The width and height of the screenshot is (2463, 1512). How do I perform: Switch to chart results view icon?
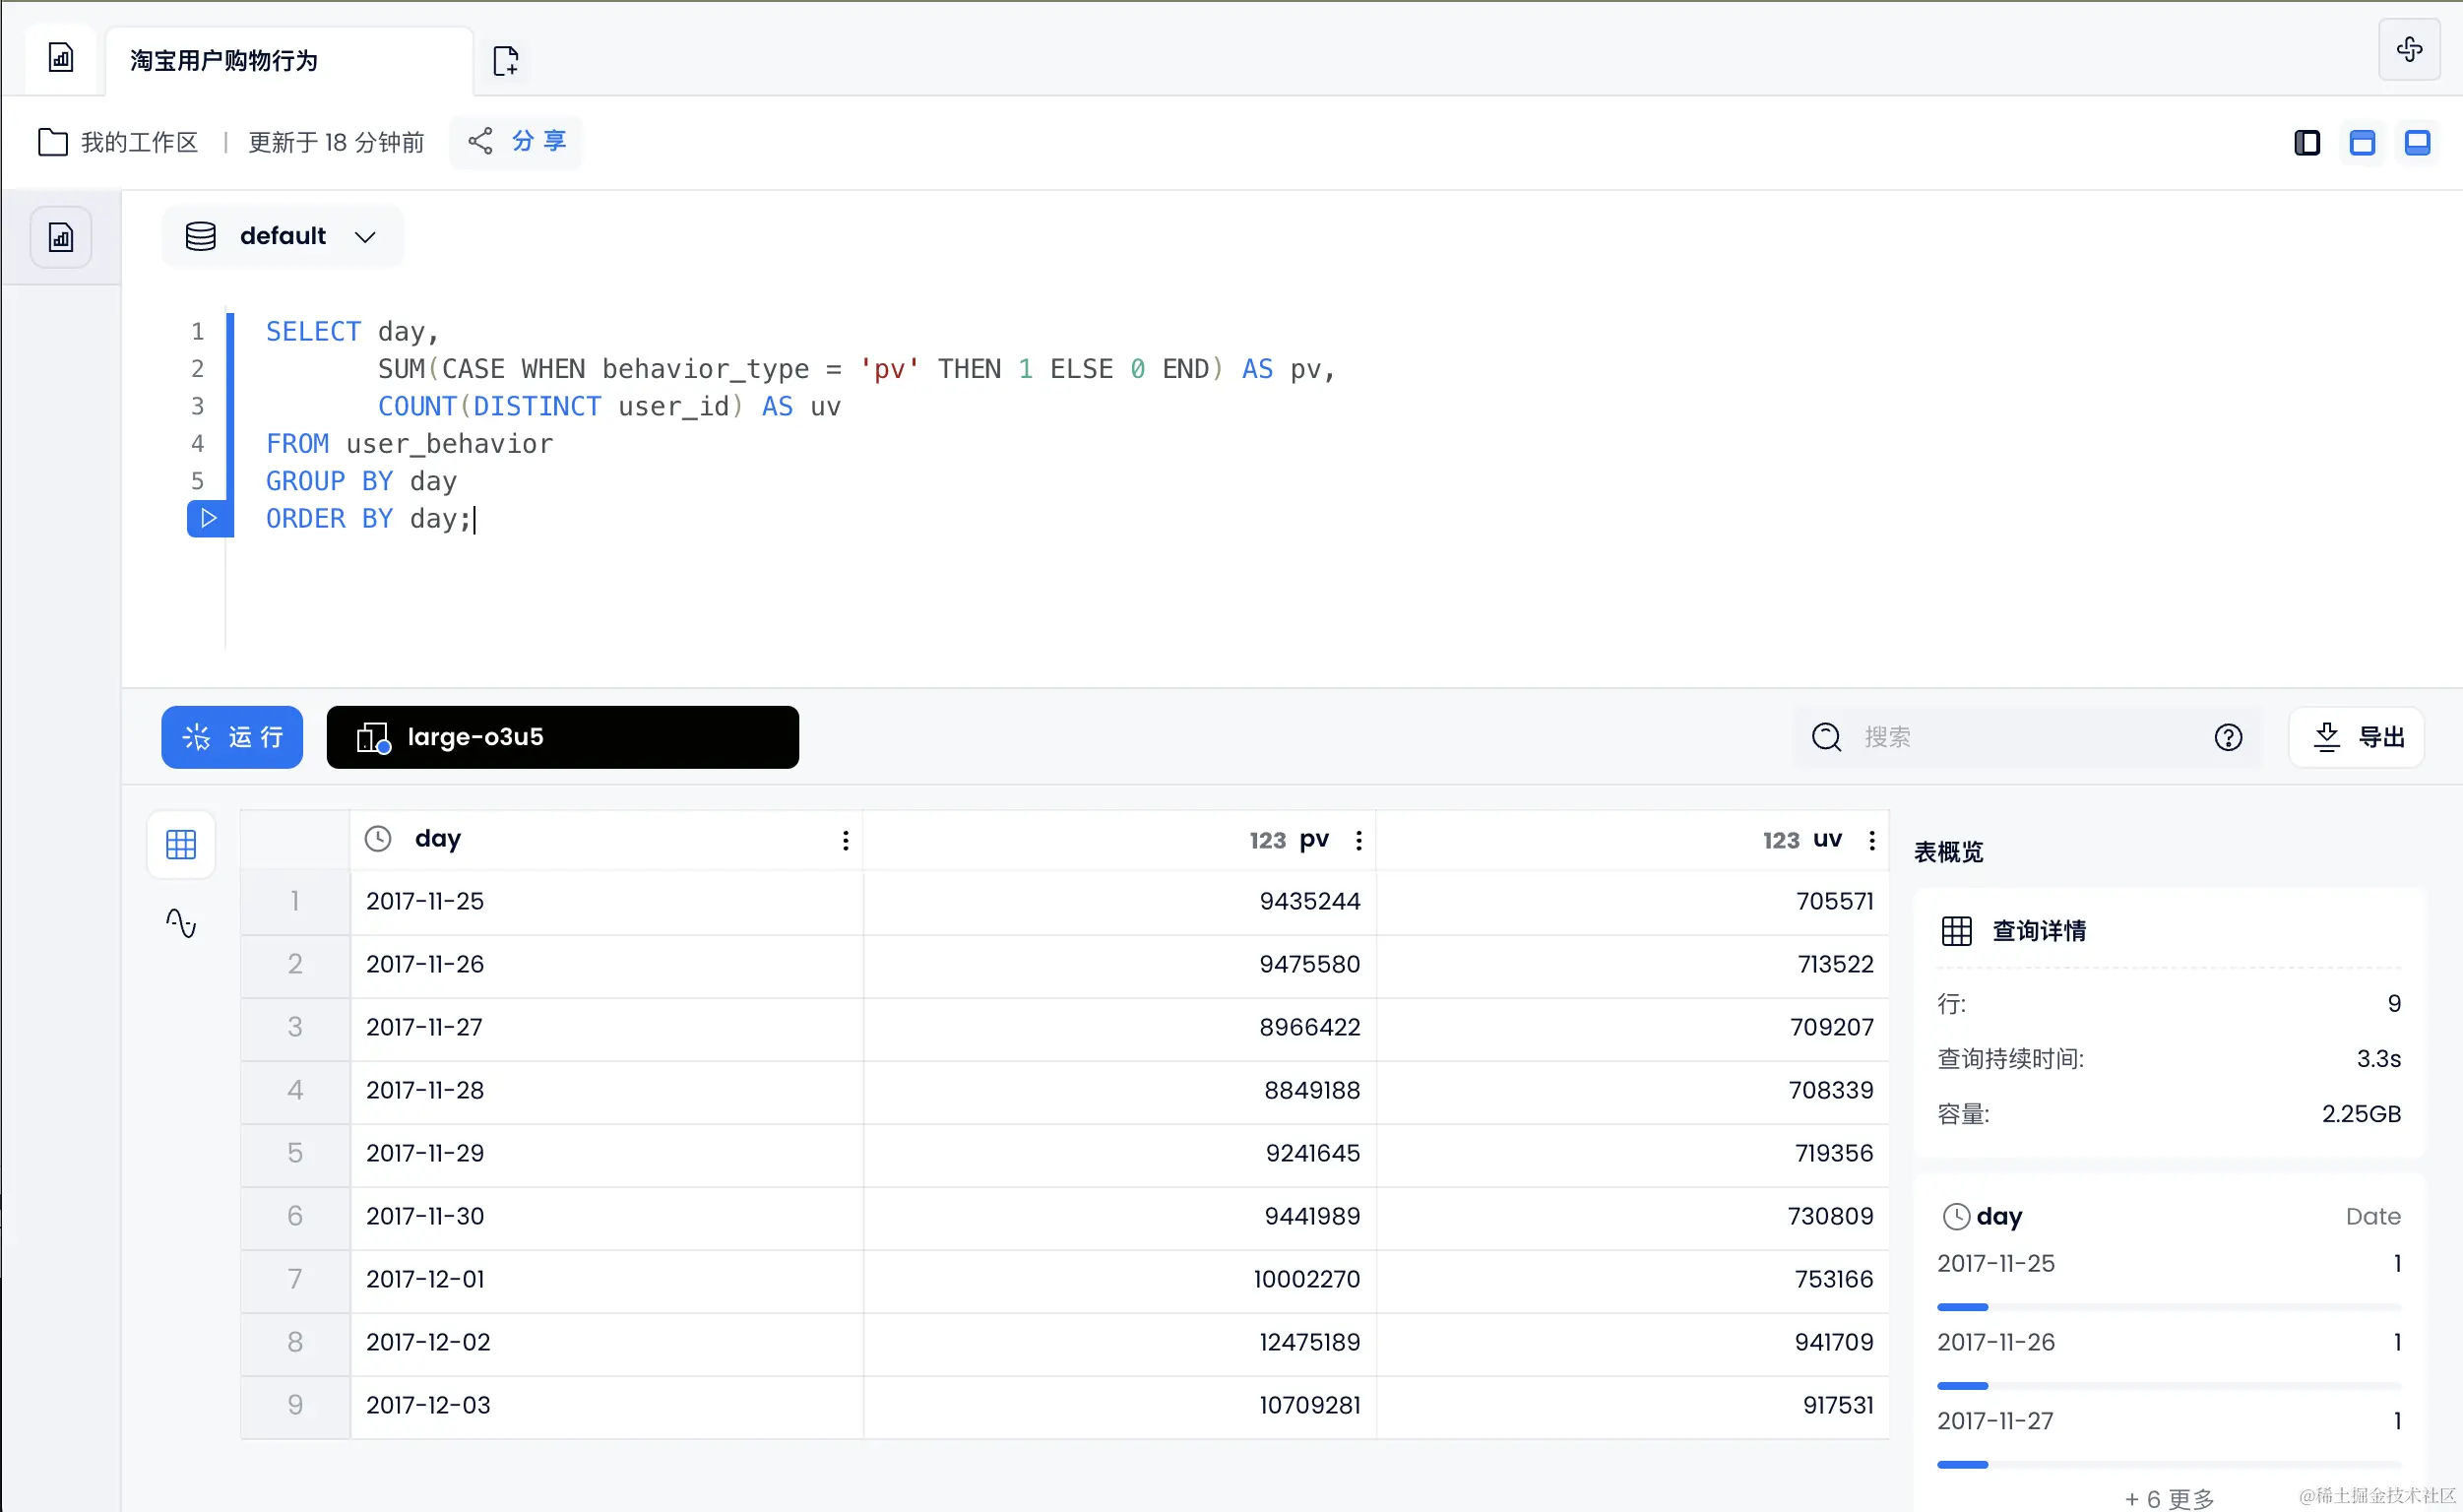click(181, 922)
